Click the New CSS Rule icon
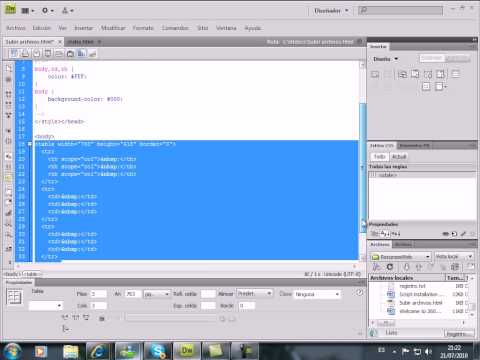Viewport: 480px width, 360px height. pos(454,234)
